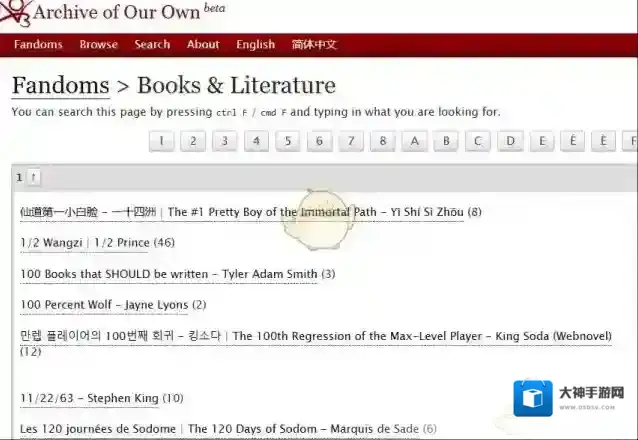This screenshot has height=440, width=638.
Task: Open the Search menu
Action: (152, 44)
